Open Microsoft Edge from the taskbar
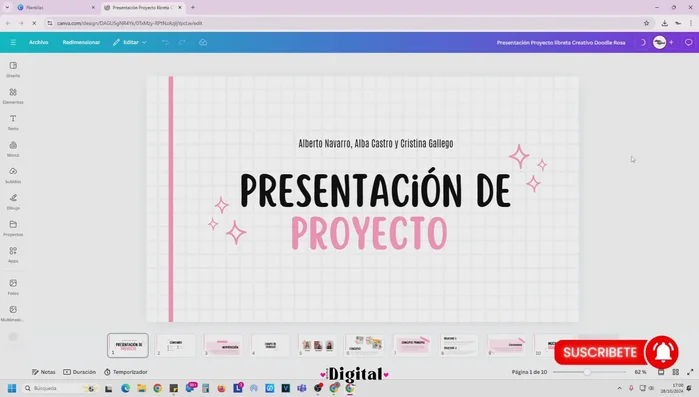 (x=126, y=388)
